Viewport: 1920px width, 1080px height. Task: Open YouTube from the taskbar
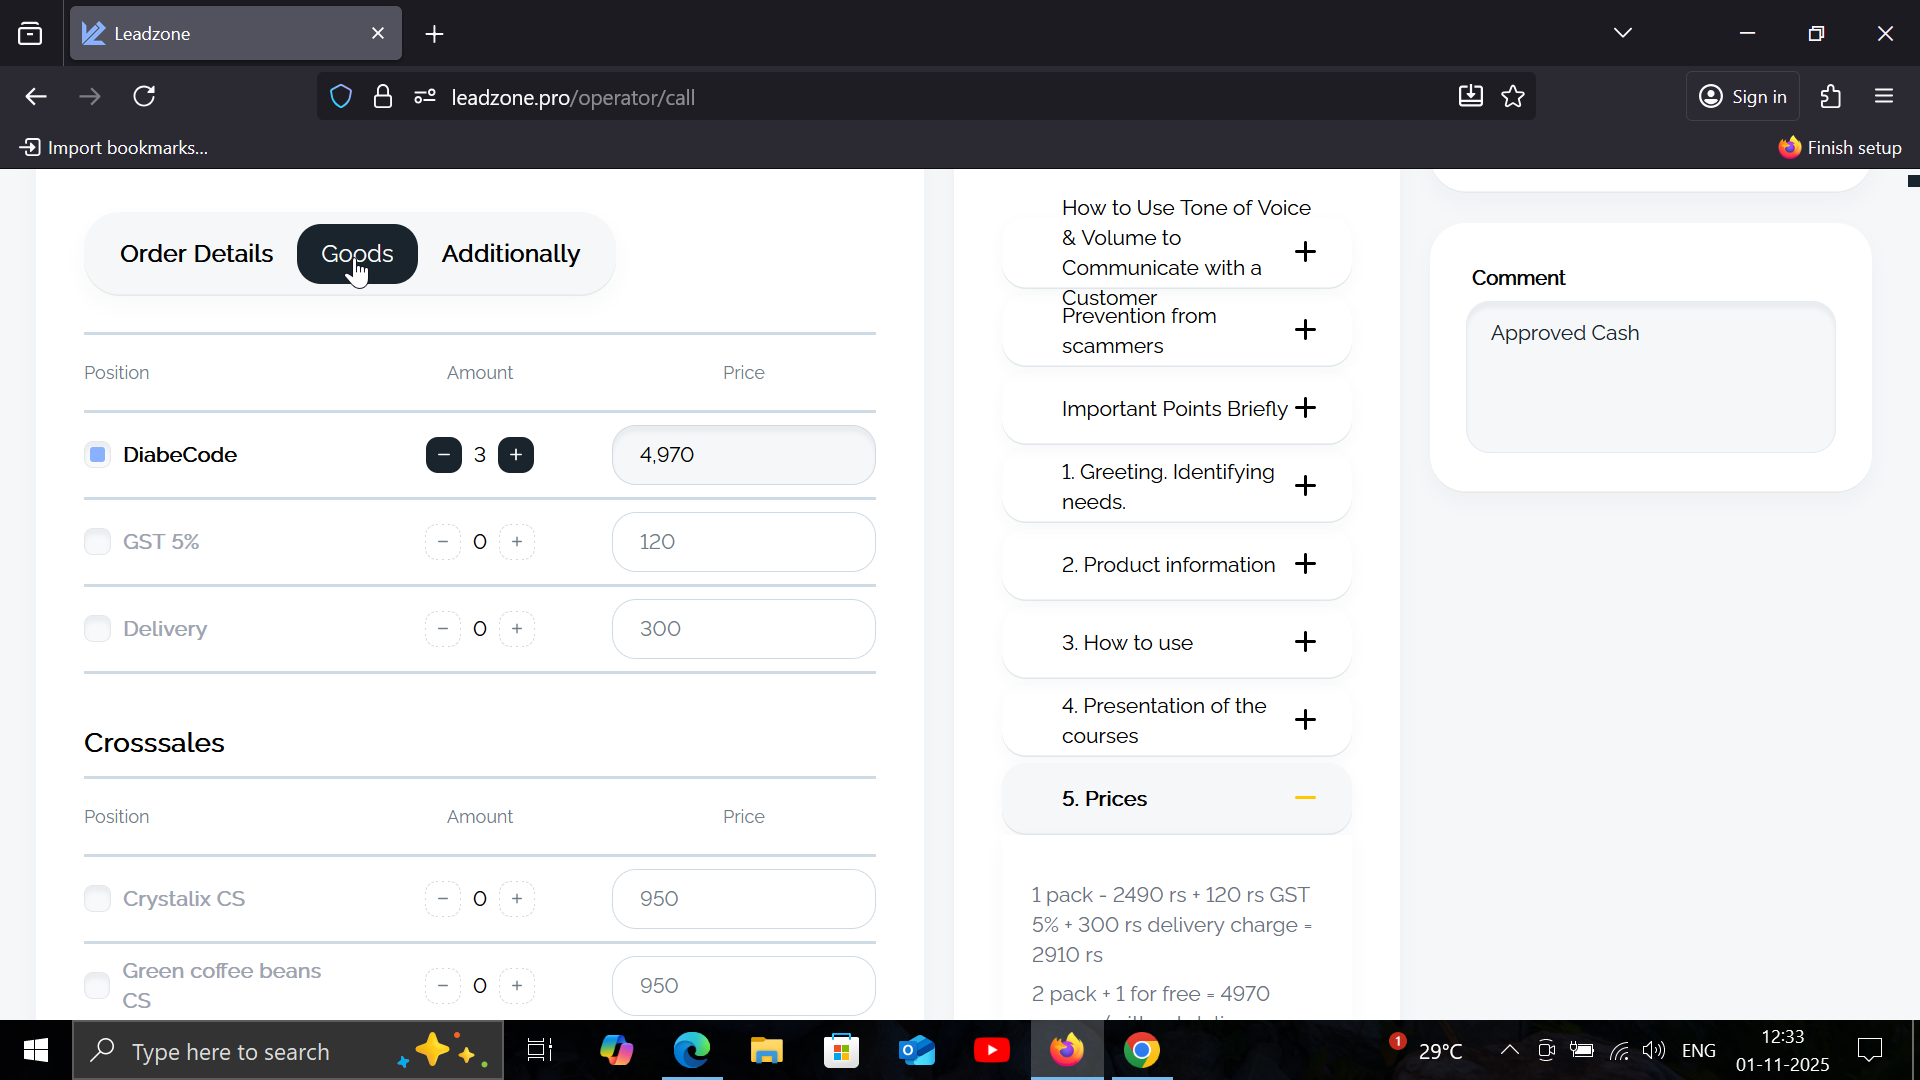[991, 1051]
